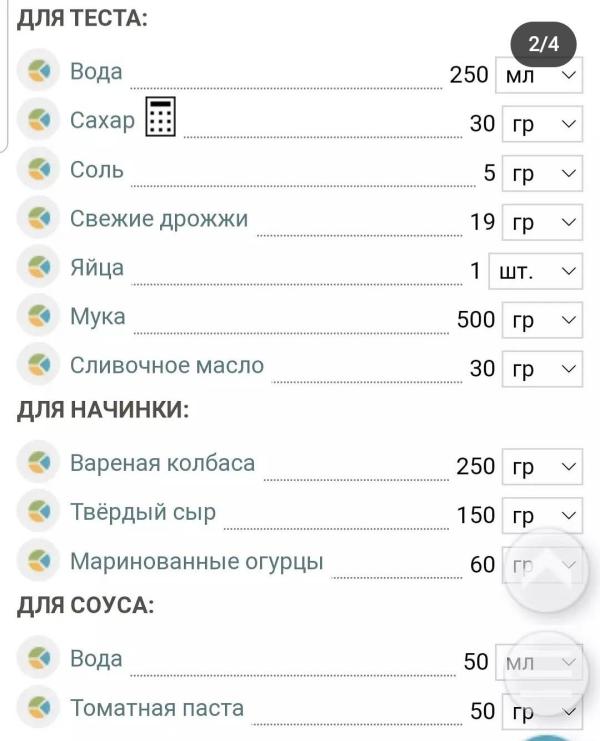The image size is (600, 741).
Task: Tap the 2/4 image counter badge
Action: coord(543,44)
